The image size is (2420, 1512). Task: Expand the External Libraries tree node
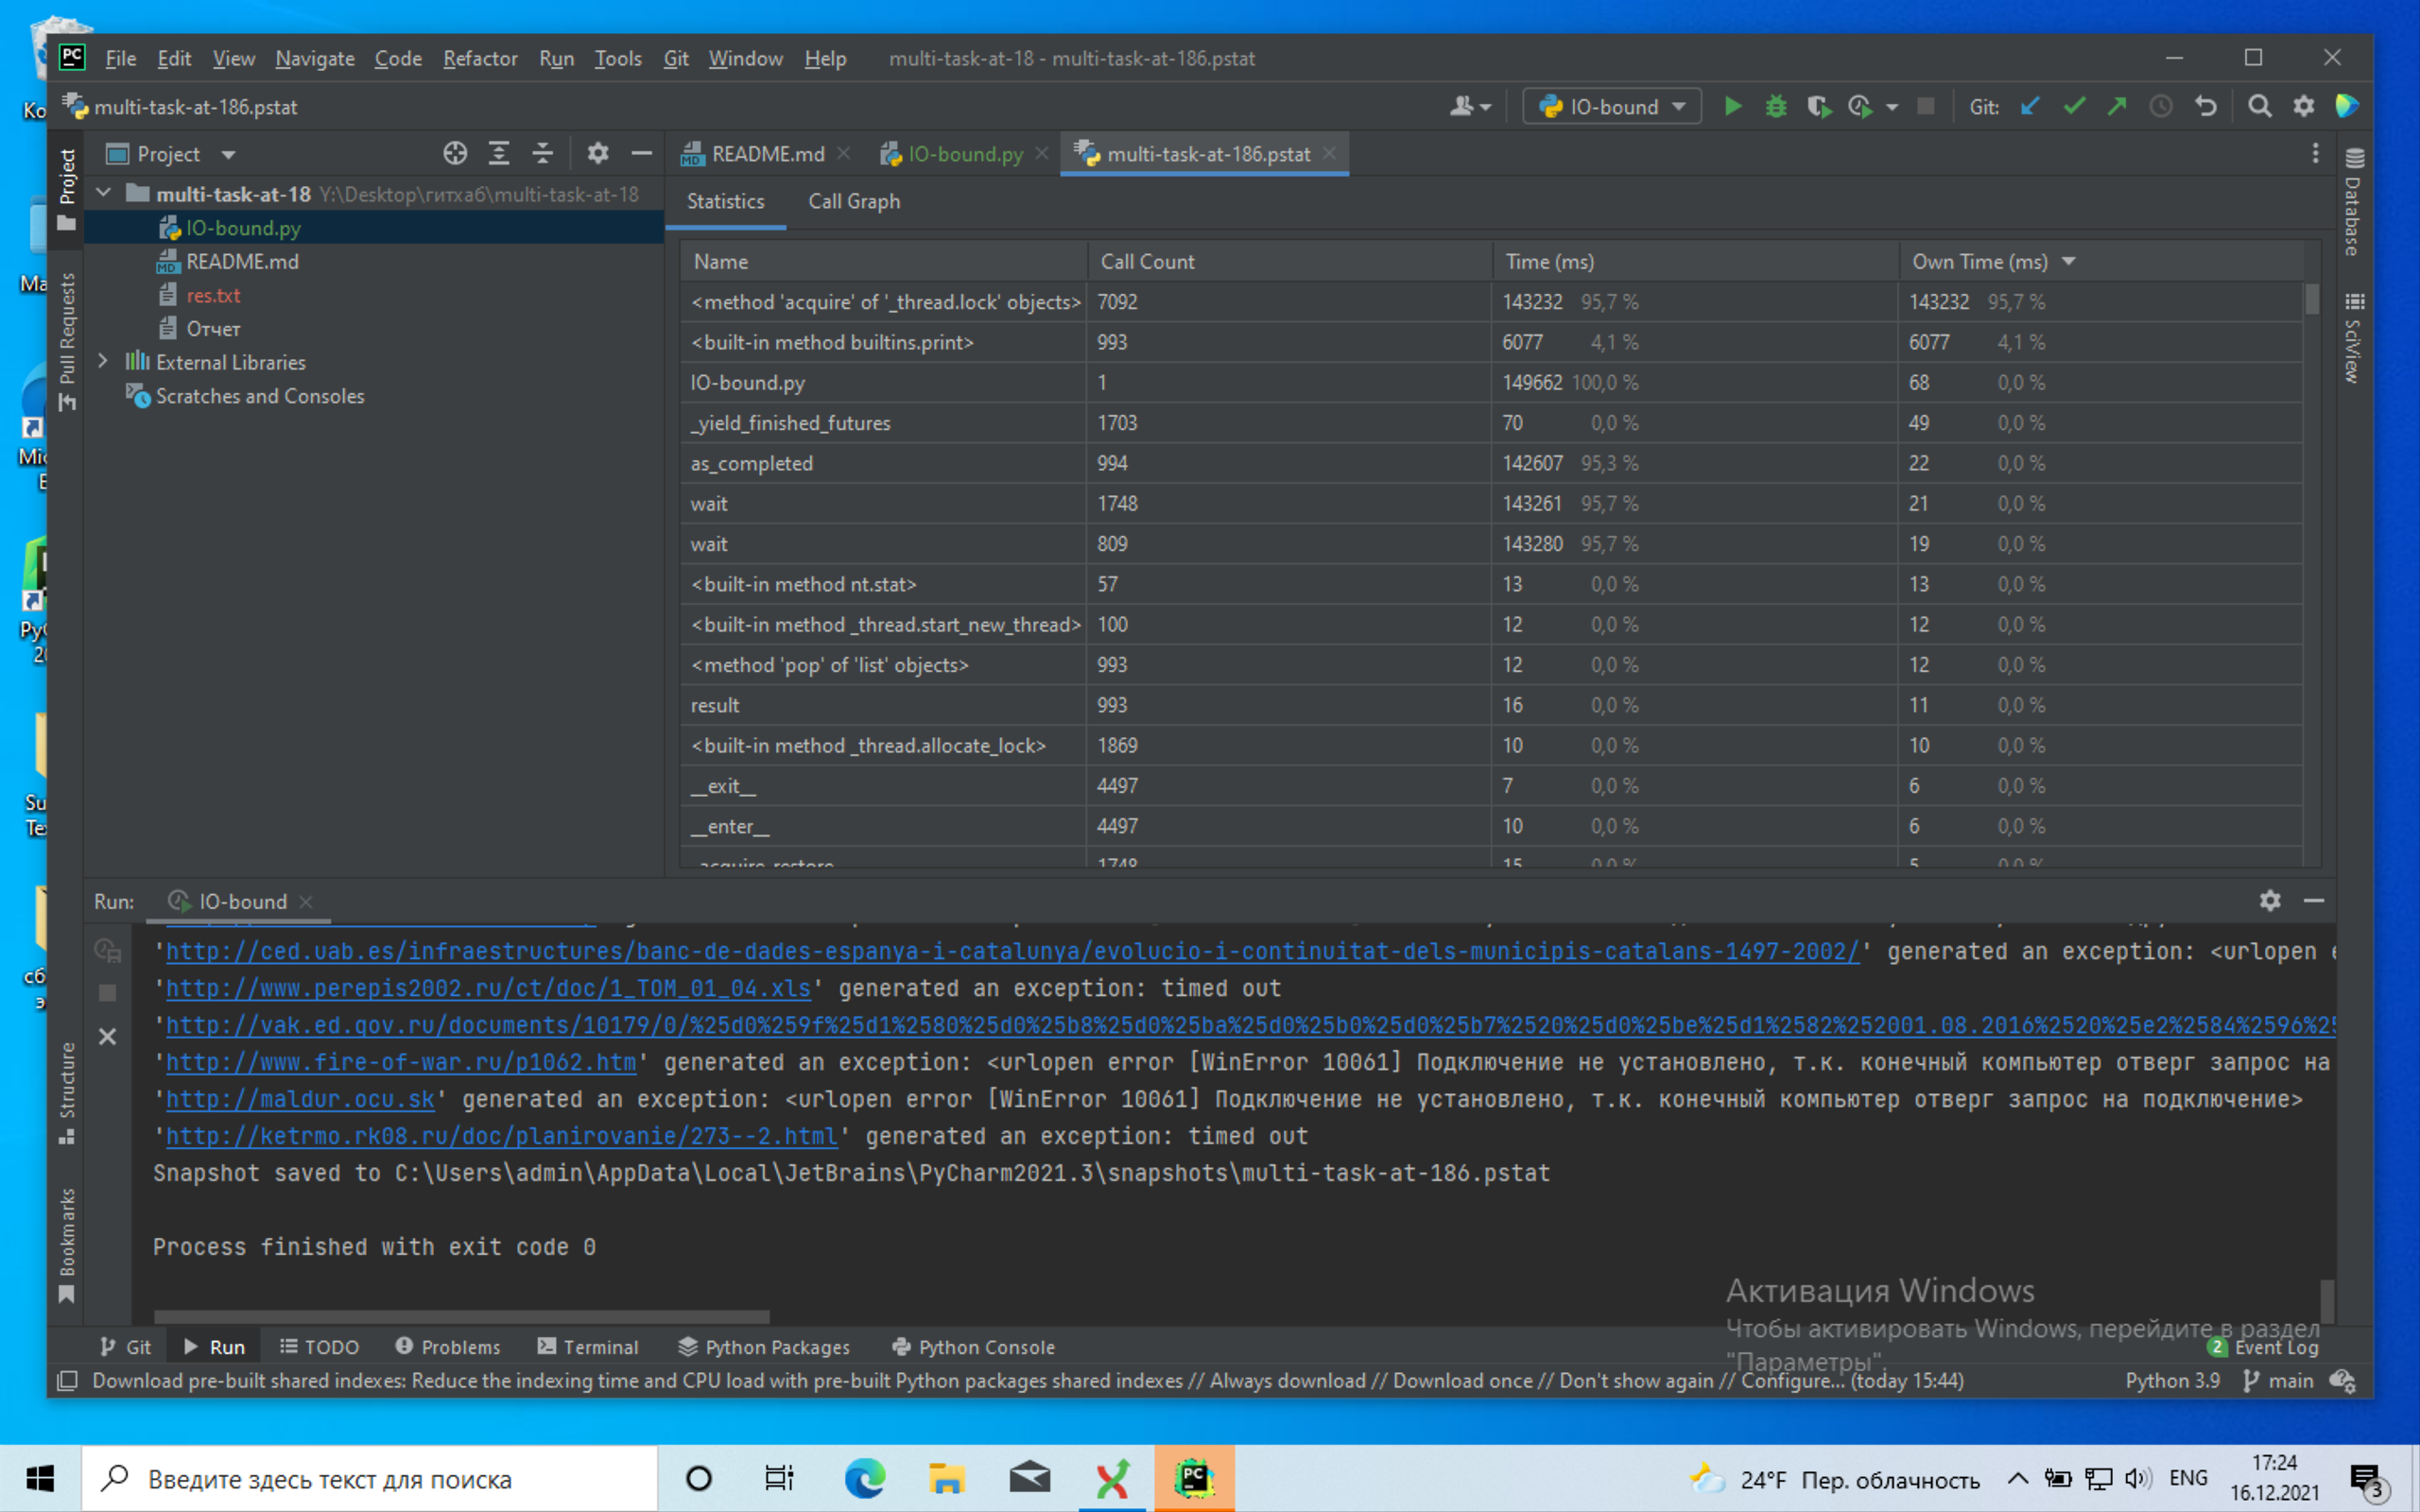coord(103,362)
